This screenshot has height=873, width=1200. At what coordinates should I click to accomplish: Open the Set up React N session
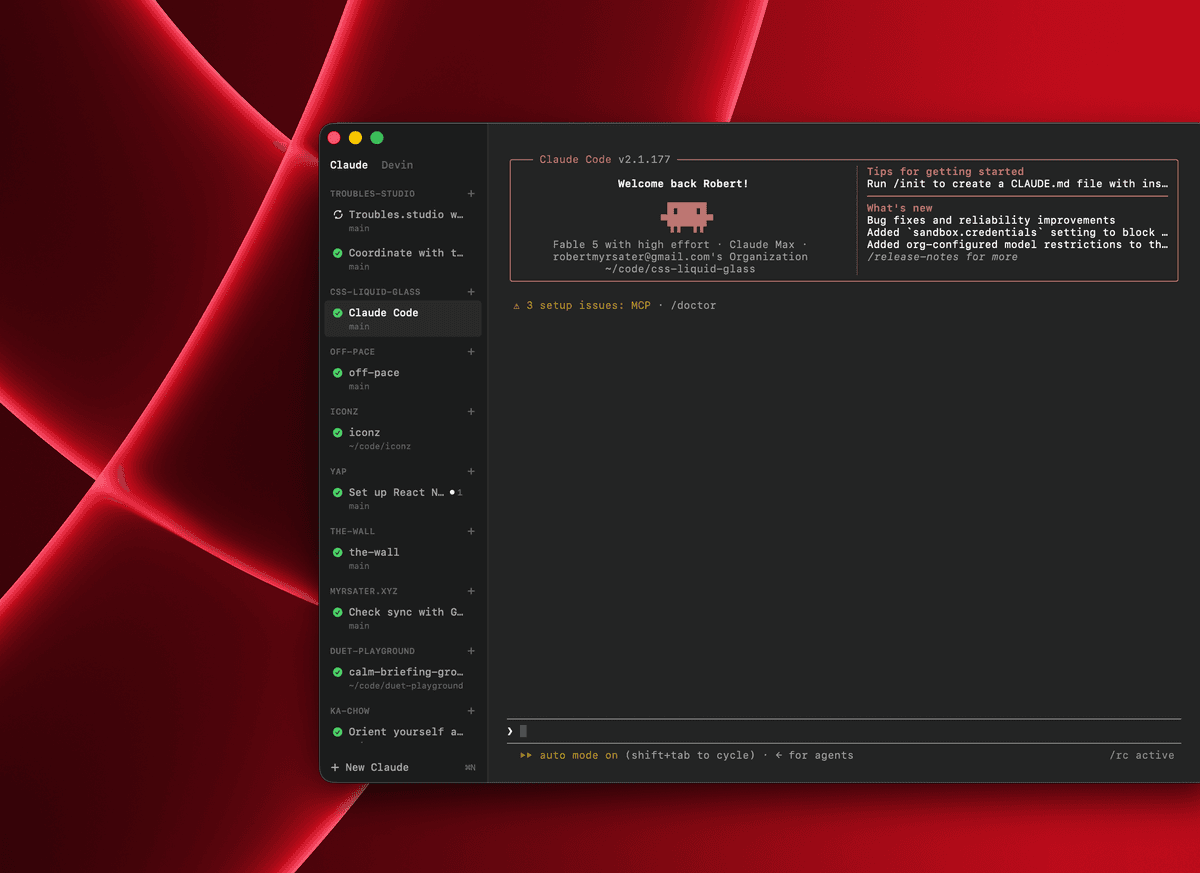tap(403, 499)
